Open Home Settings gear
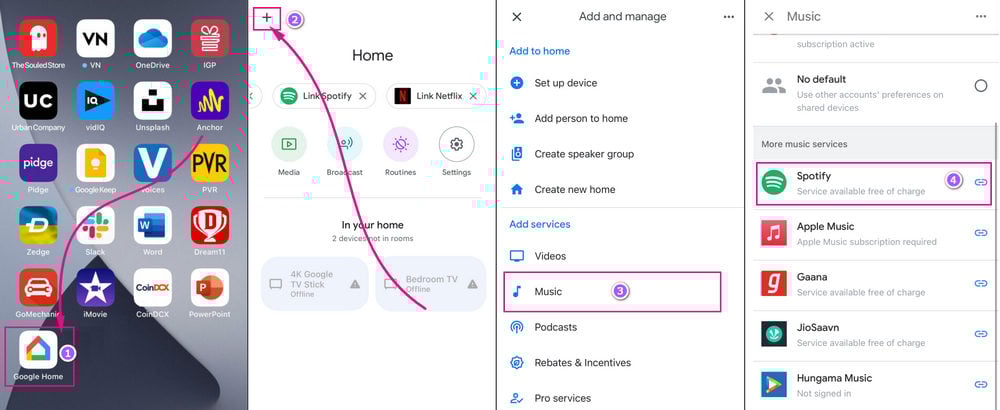 pyautogui.click(x=457, y=144)
